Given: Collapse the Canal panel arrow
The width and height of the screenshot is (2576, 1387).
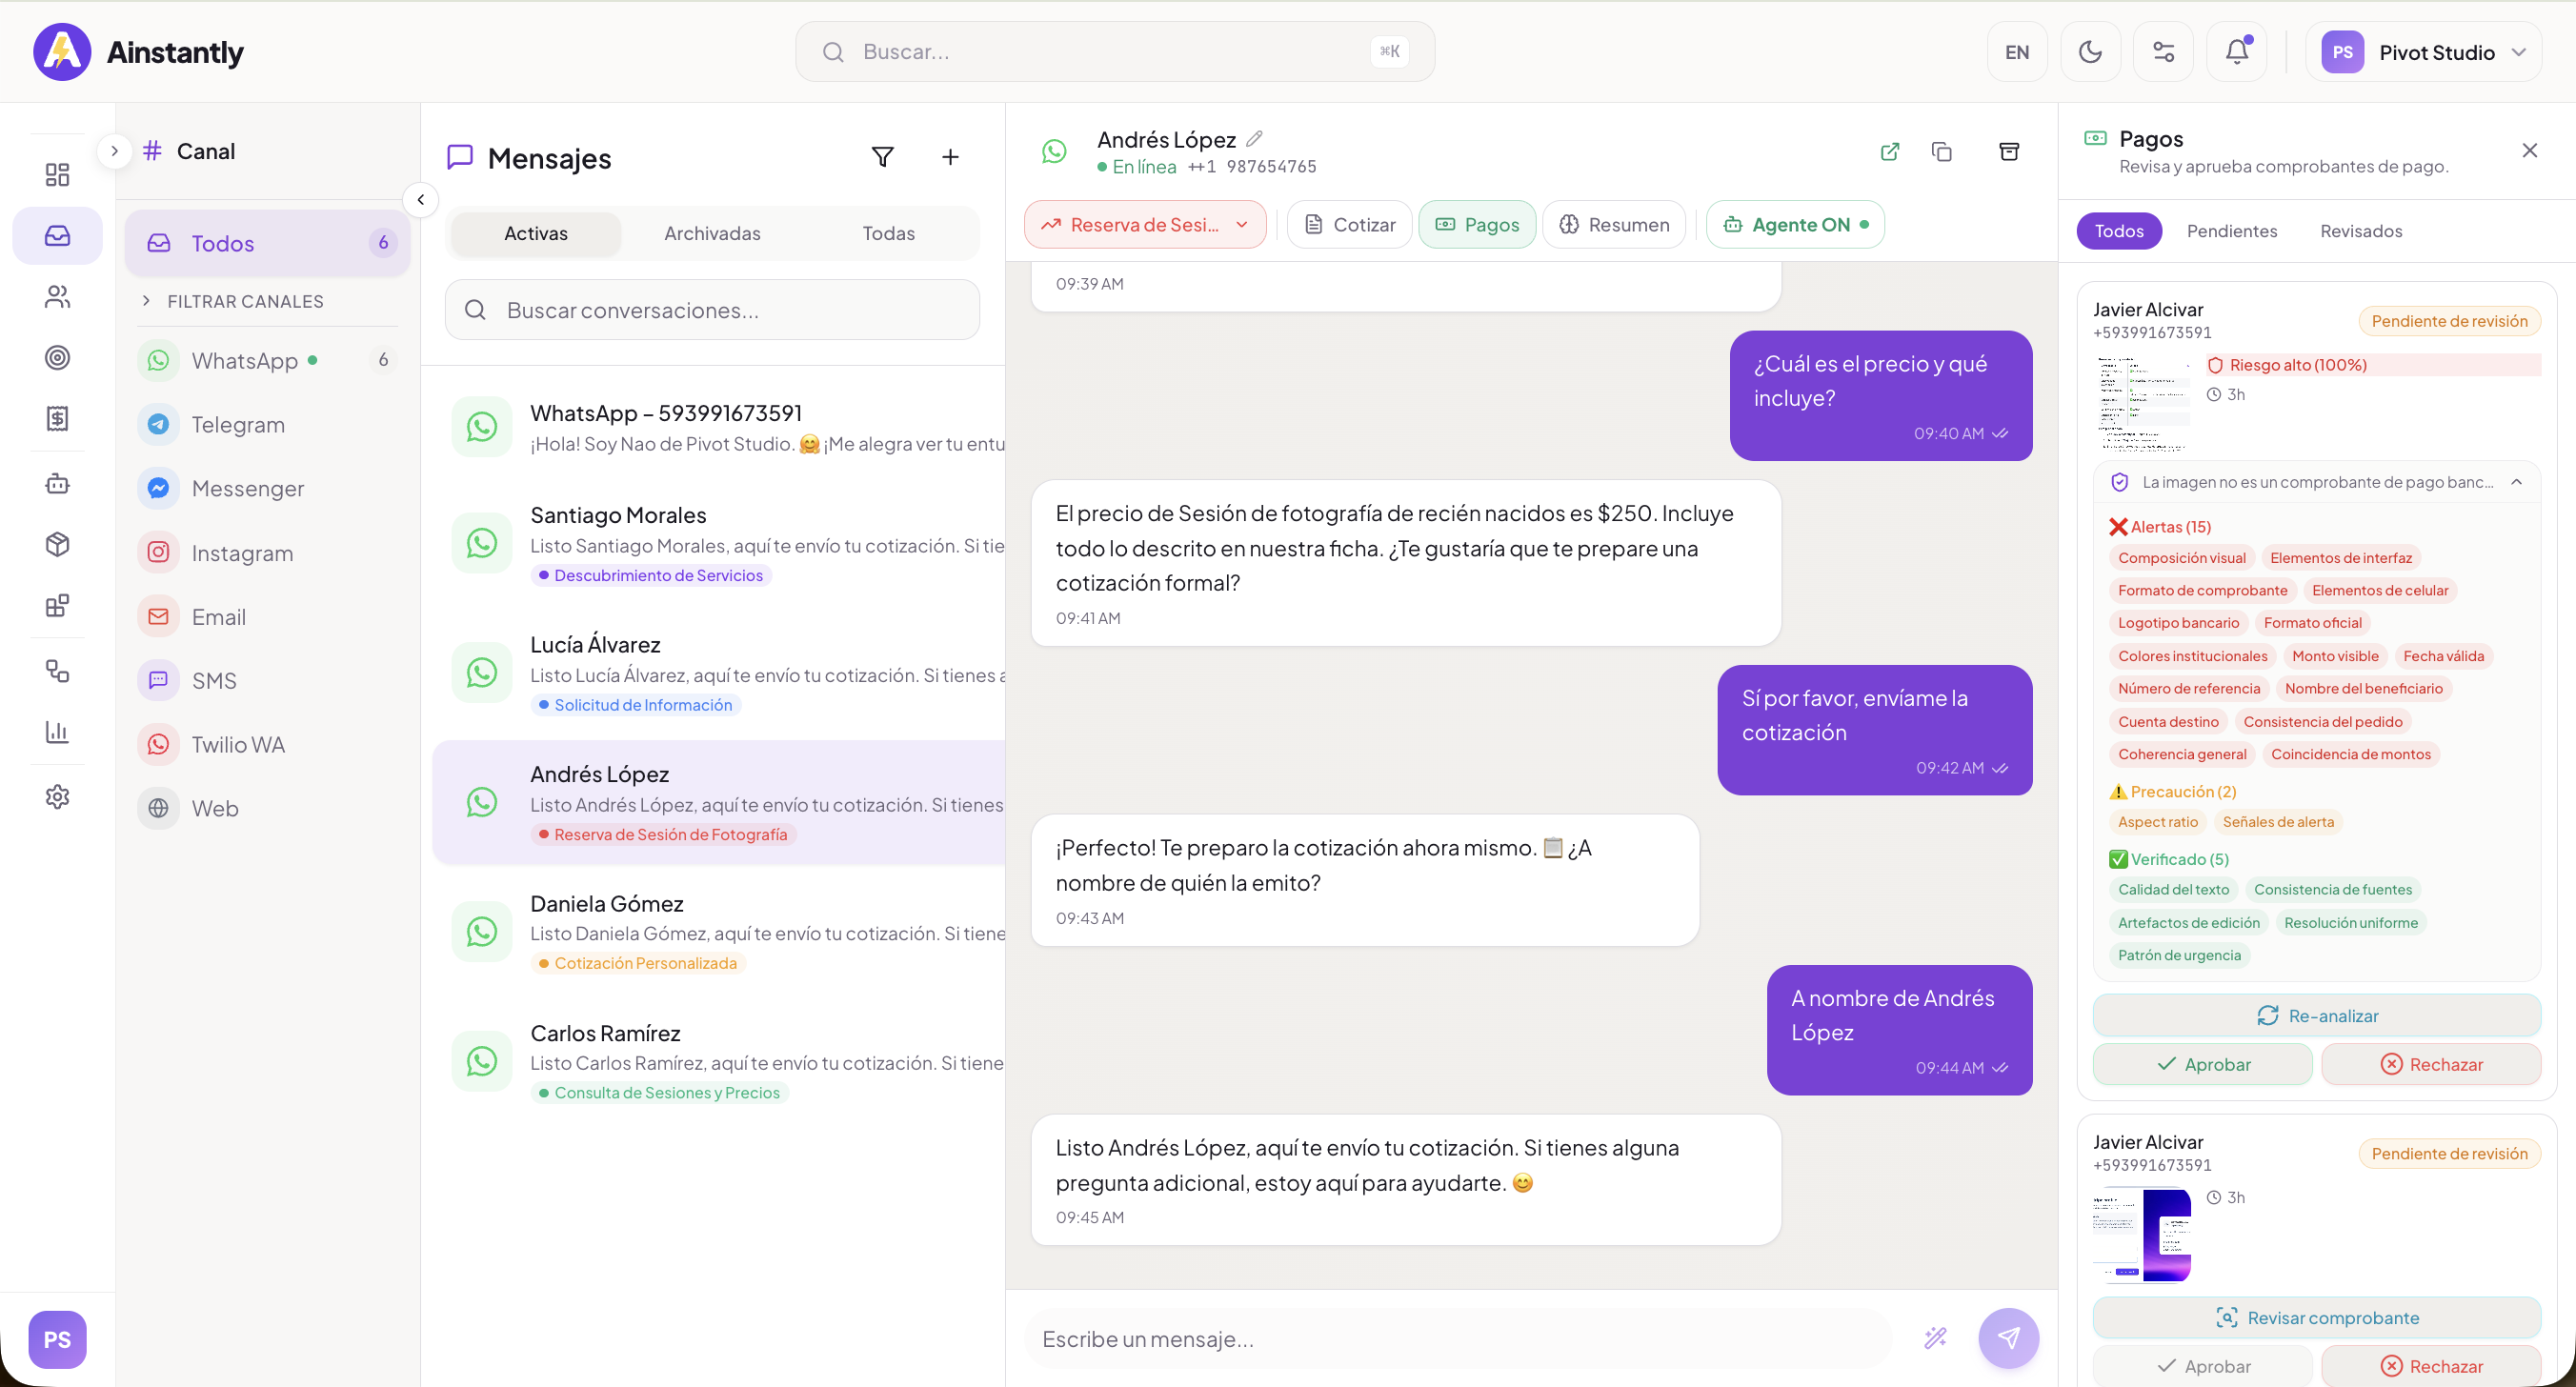Looking at the screenshot, I should (x=421, y=200).
